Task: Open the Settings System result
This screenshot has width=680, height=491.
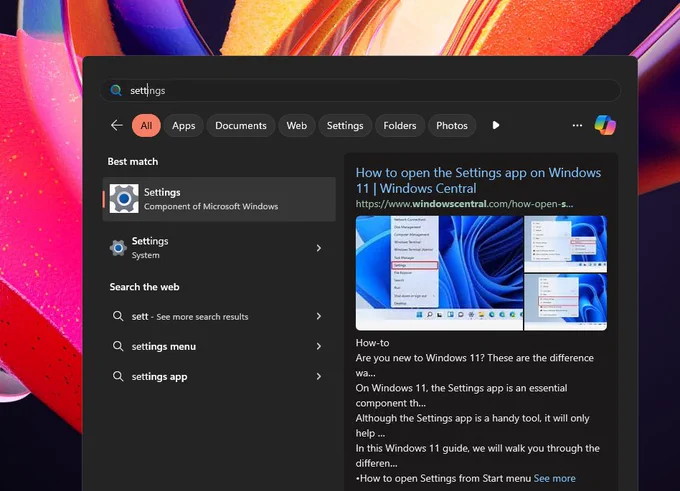Action: pyautogui.click(x=219, y=248)
